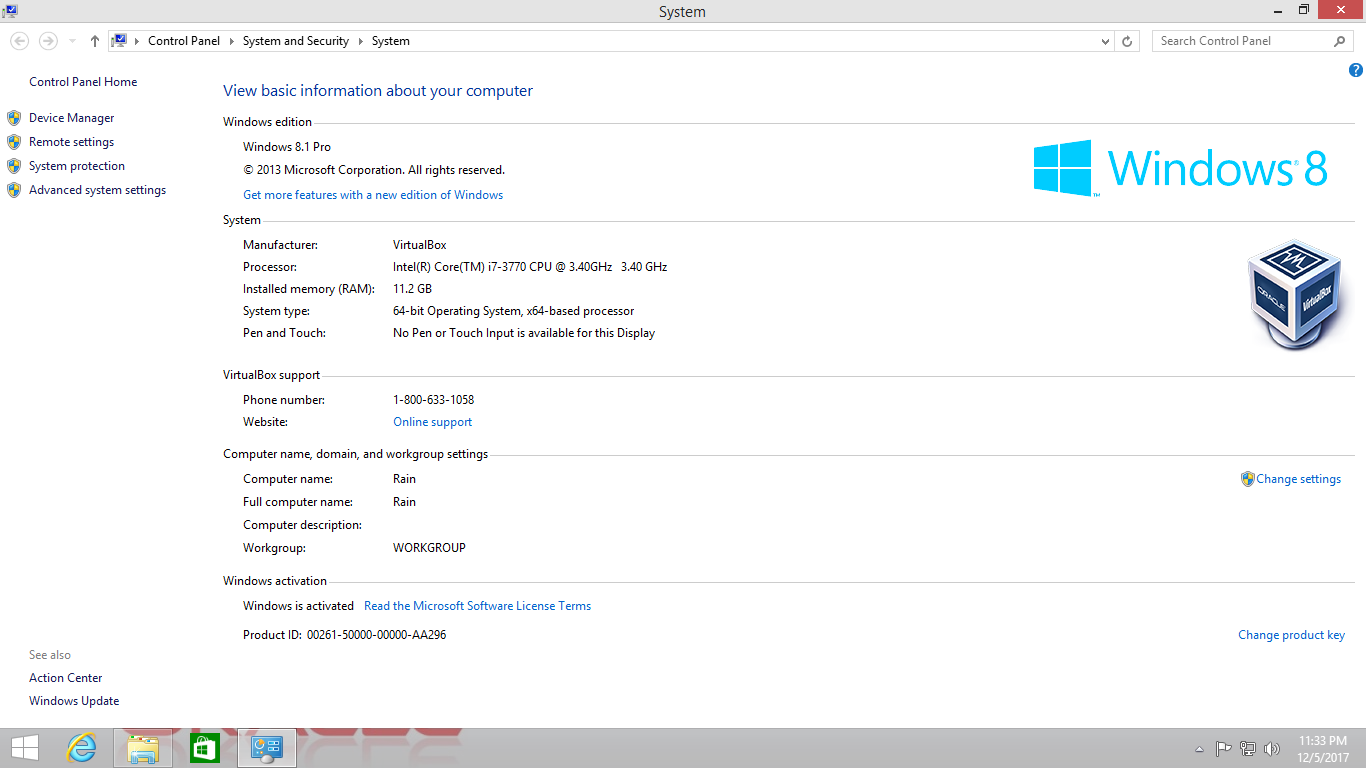Expand chevron after System and Security

361,41
